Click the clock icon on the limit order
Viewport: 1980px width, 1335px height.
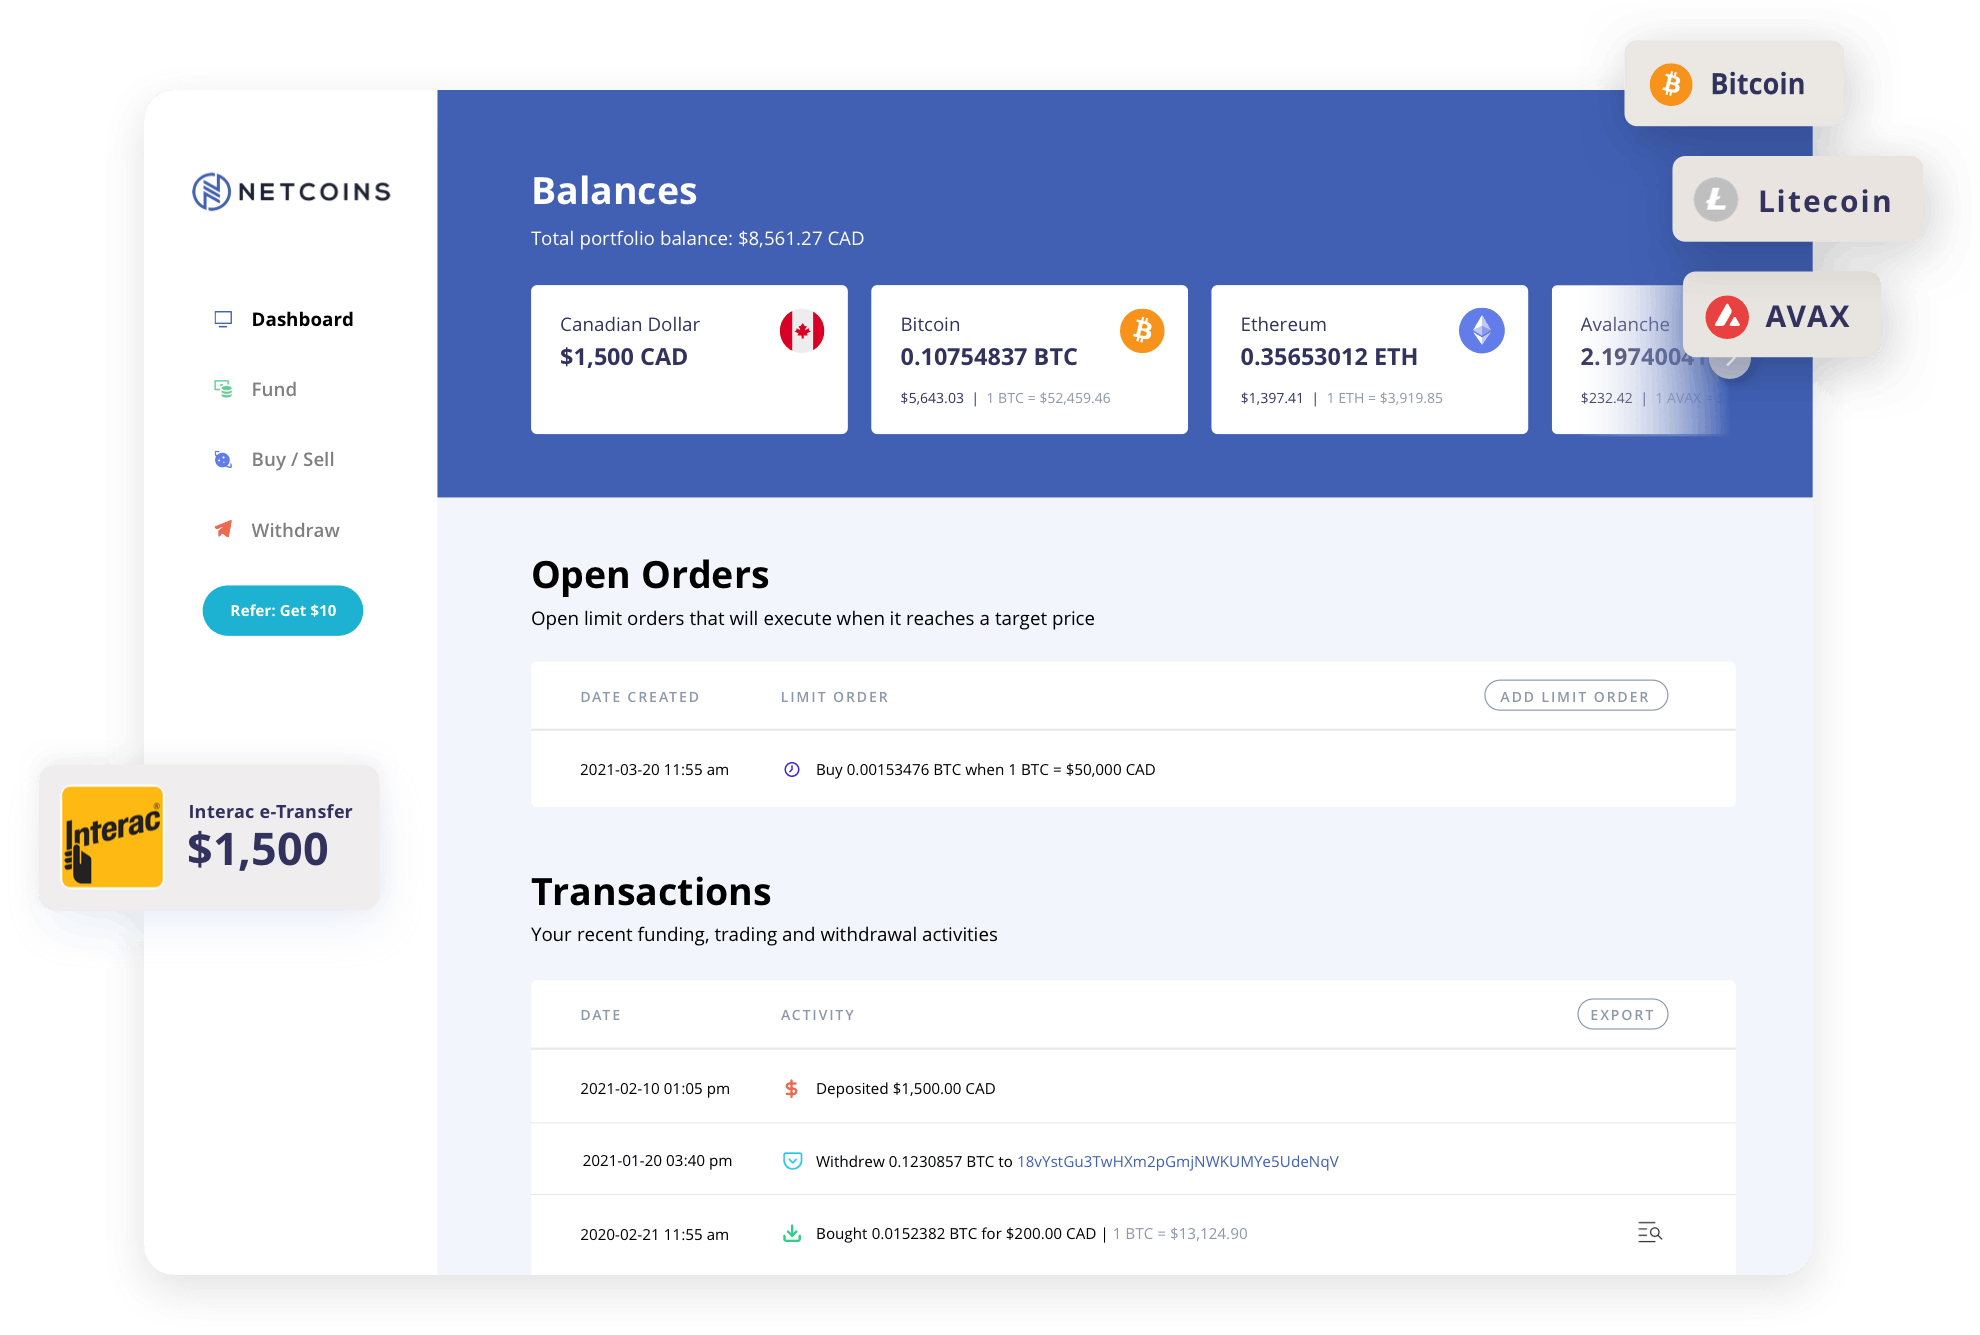coord(792,769)
